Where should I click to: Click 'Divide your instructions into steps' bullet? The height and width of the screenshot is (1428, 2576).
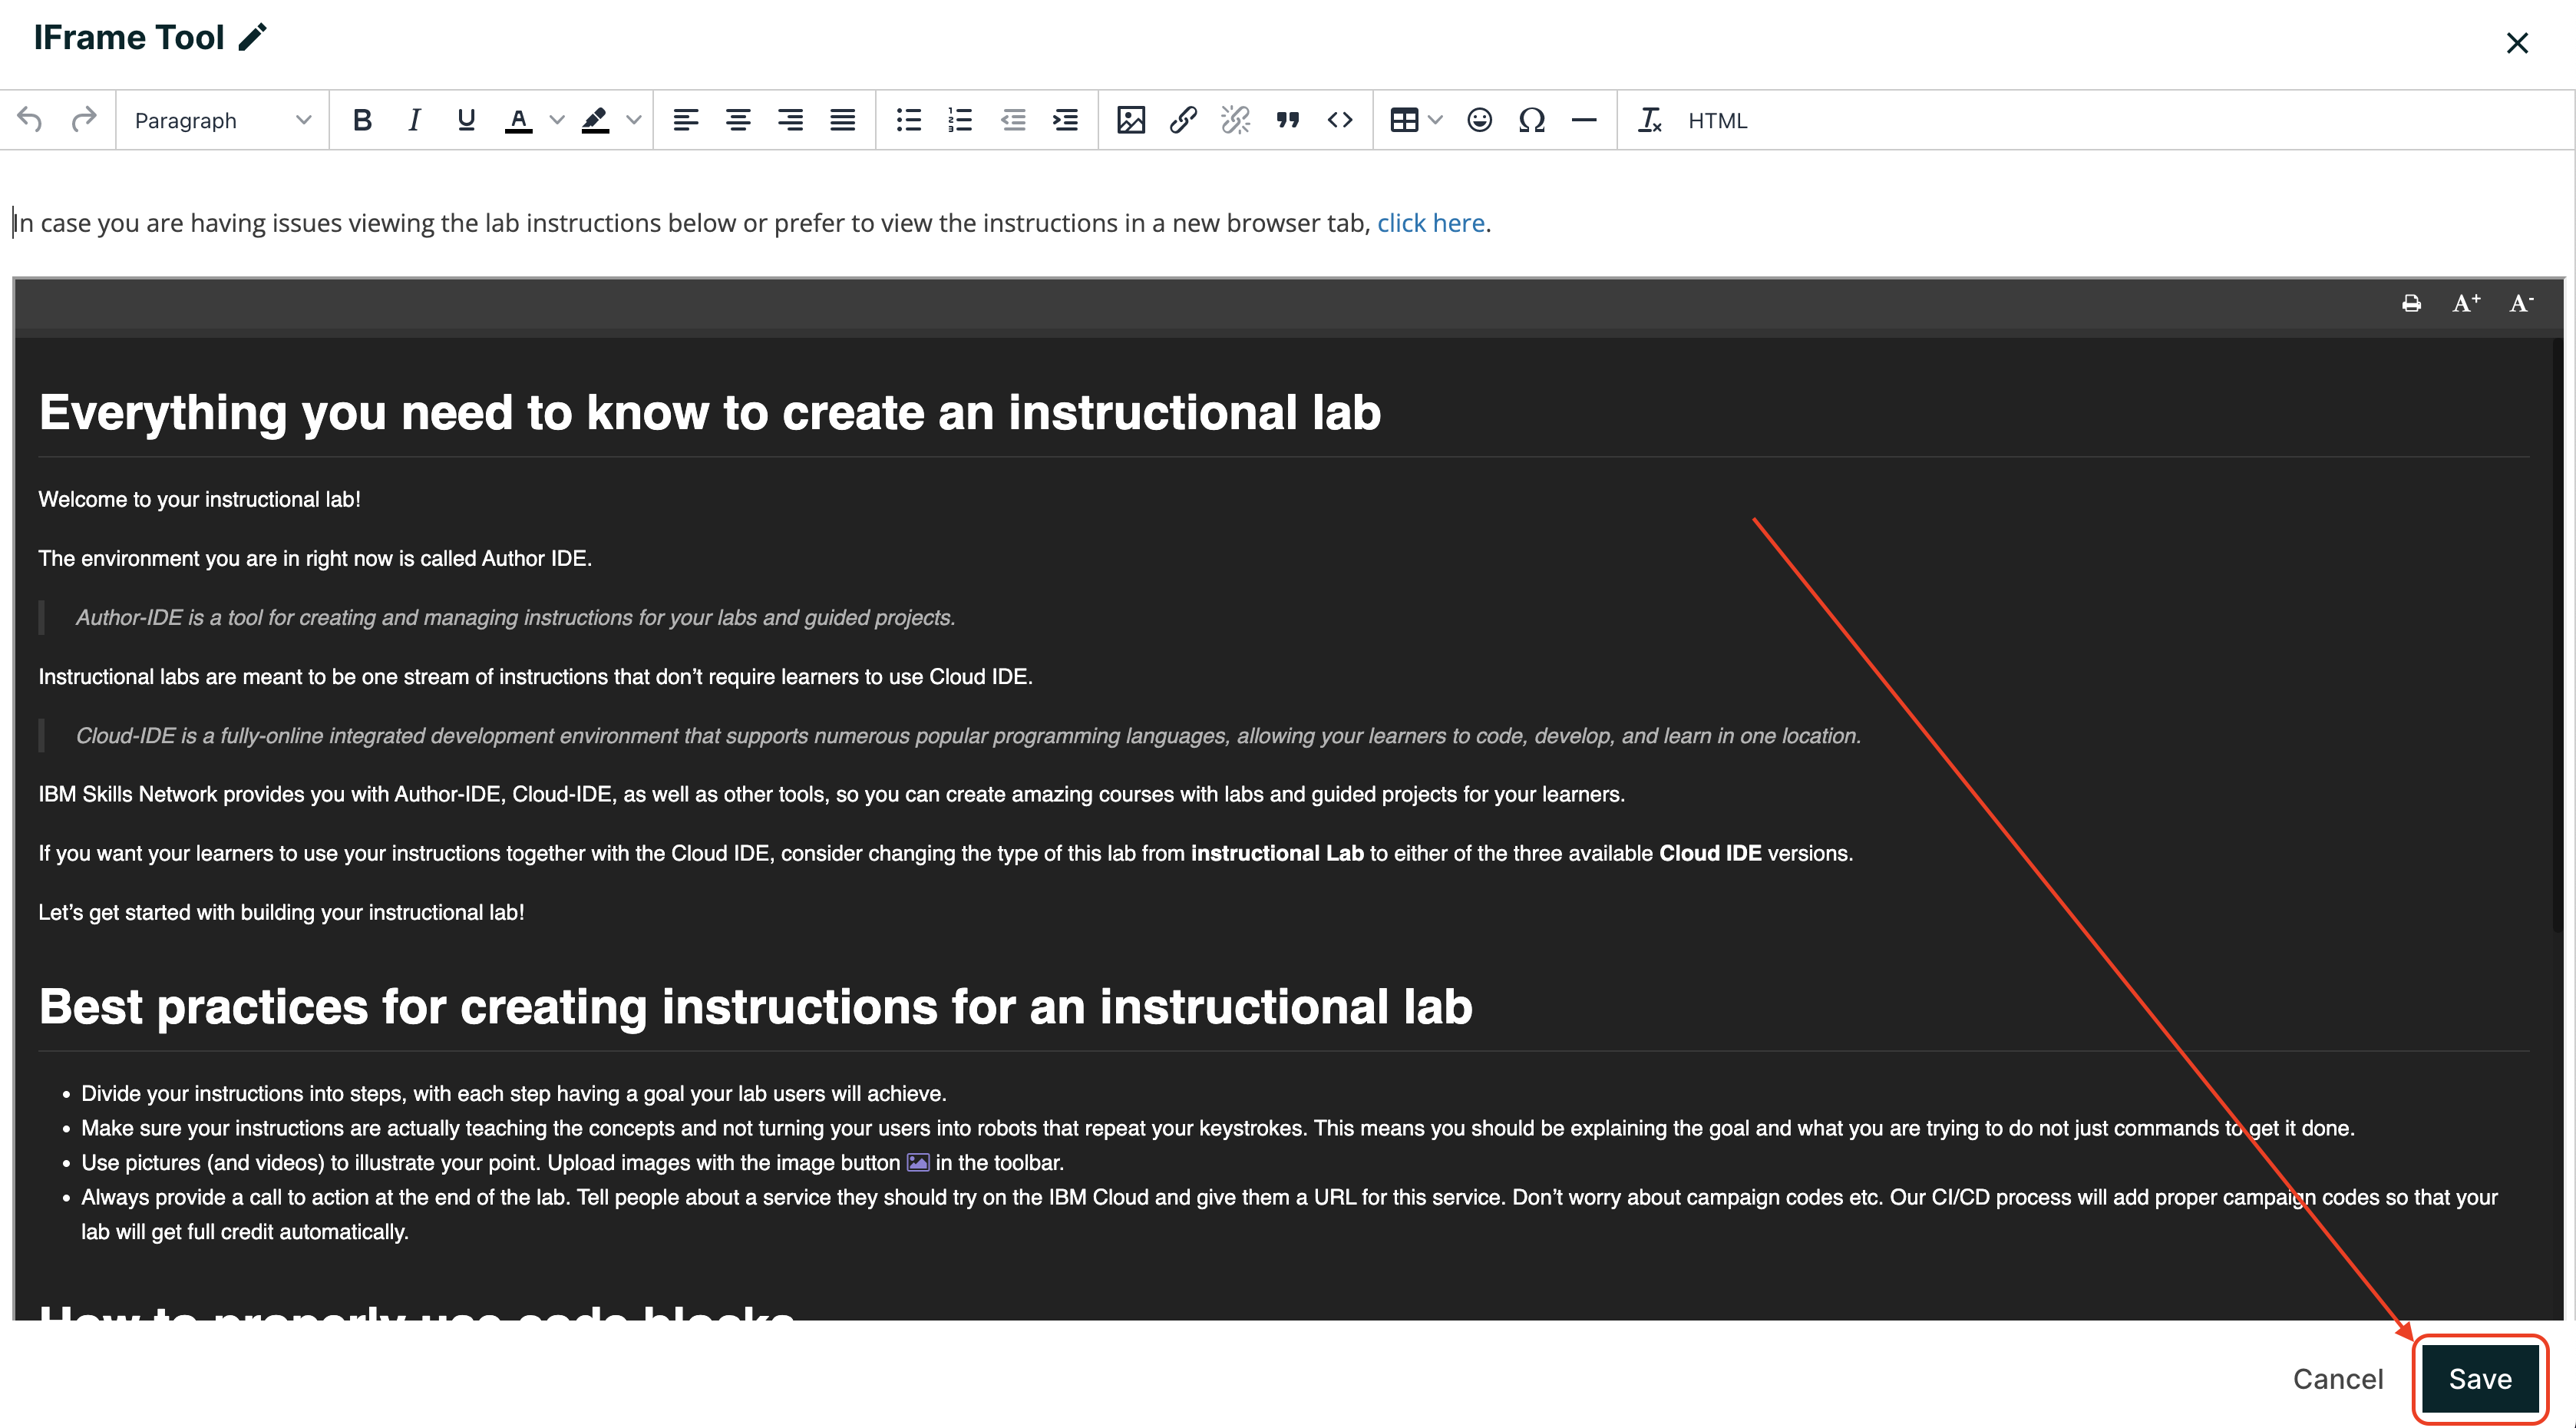click(x=513, y=1093)
